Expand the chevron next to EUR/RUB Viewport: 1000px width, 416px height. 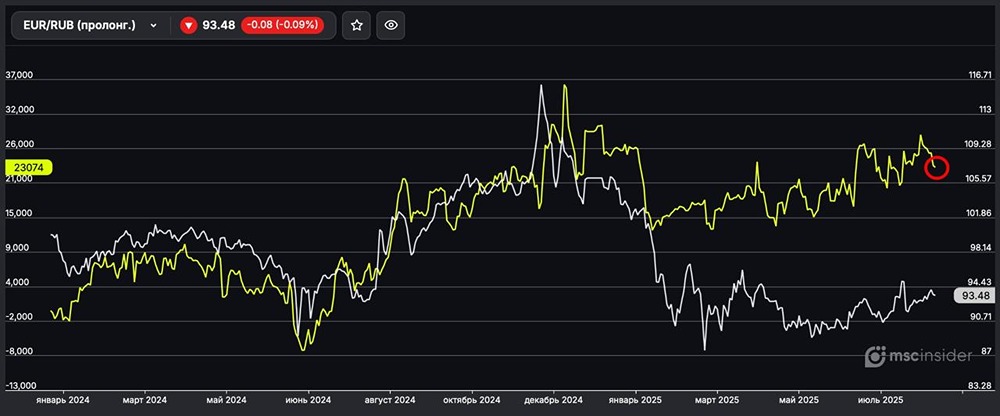click(153, 25)
